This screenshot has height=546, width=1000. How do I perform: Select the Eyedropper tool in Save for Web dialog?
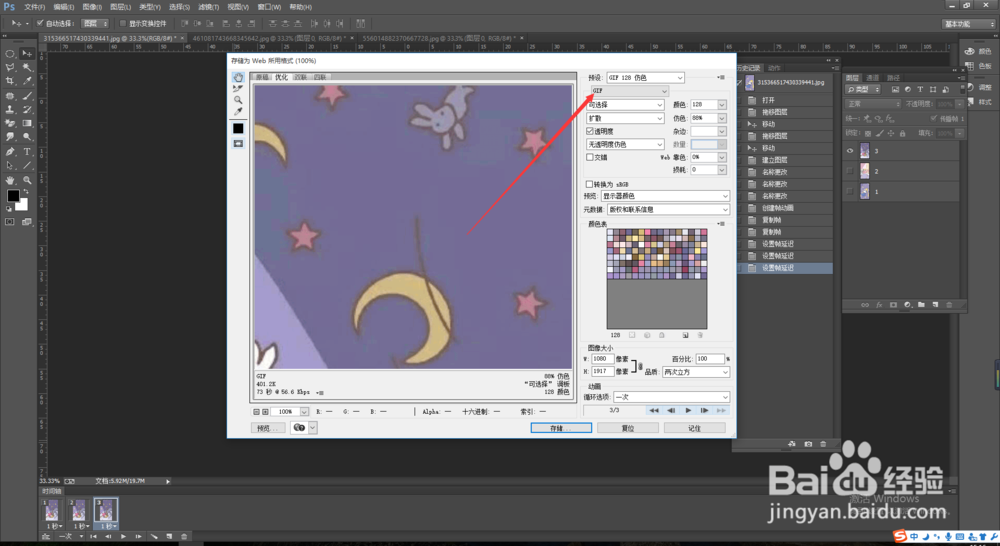coord(238,112)
